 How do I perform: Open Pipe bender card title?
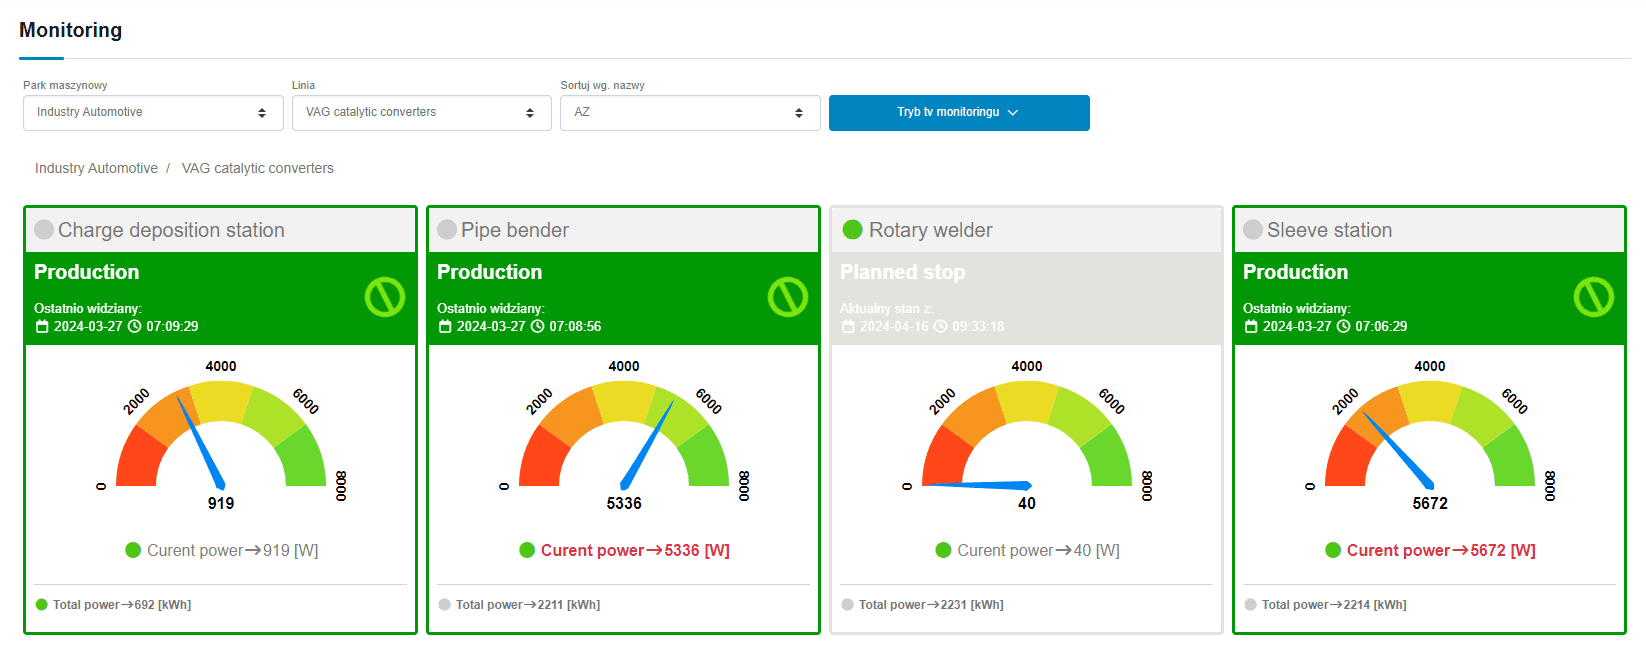pyautogui.click(x=515, y=230)
